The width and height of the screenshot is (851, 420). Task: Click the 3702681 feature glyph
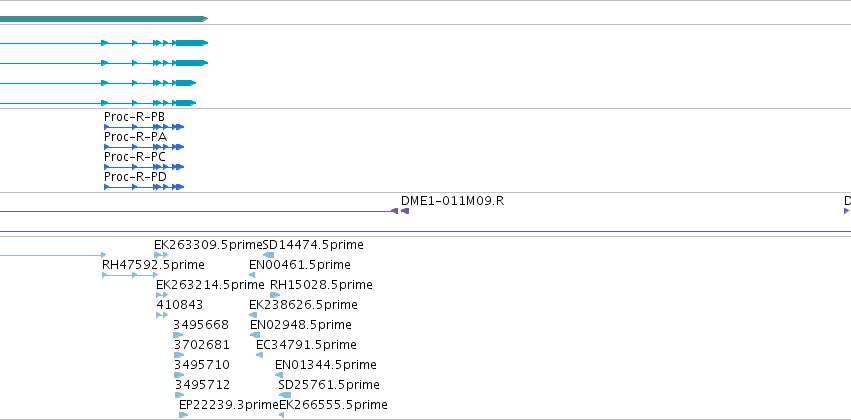coord(179,355)
